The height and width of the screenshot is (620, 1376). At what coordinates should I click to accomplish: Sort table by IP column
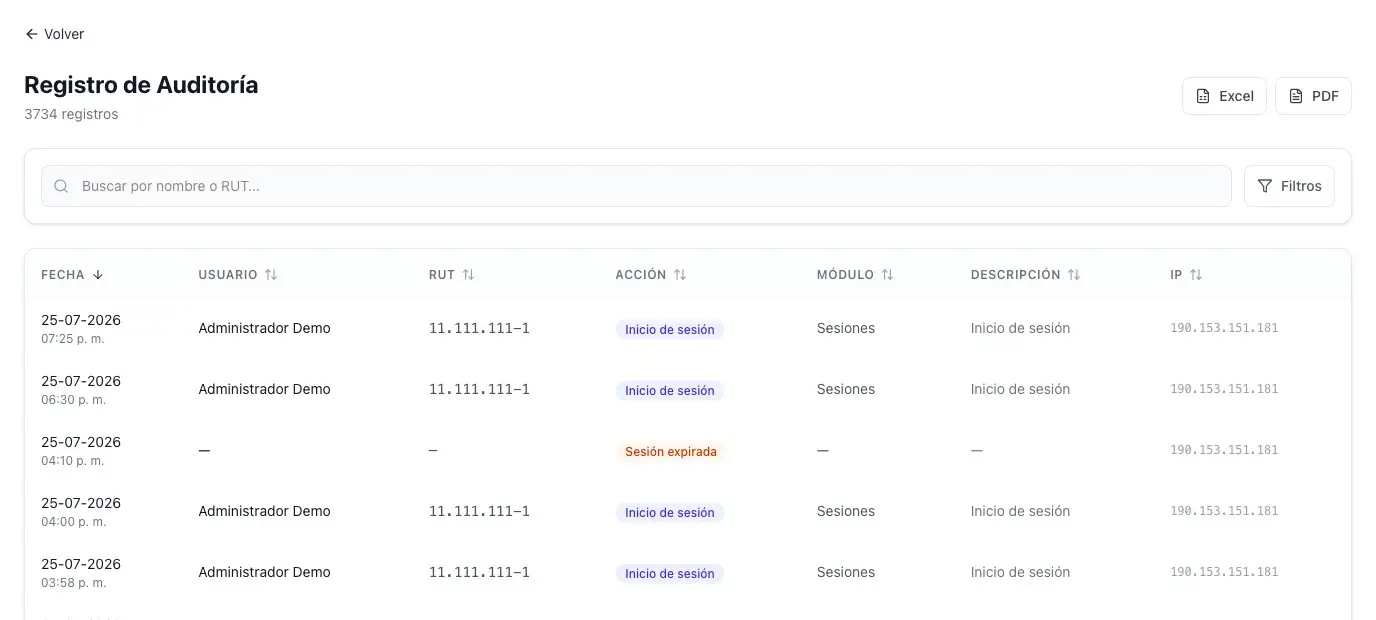1186,274
